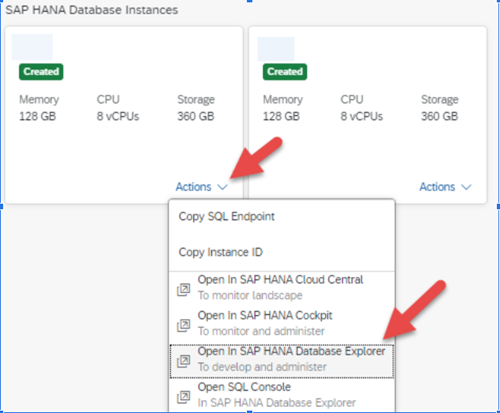Click the Created badge on second instance
The width and height of the screenshot is (500, 413).
coord(285,72)
